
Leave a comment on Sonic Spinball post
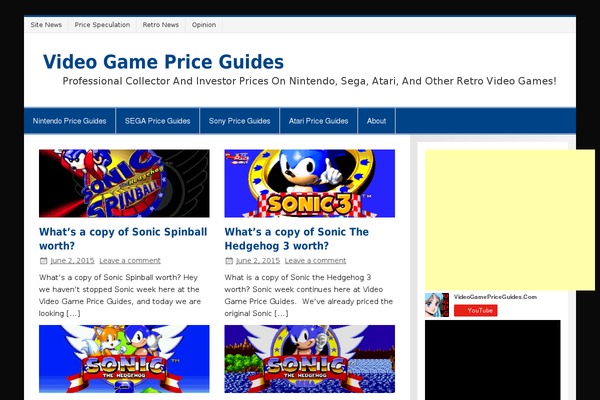point(130,261)
